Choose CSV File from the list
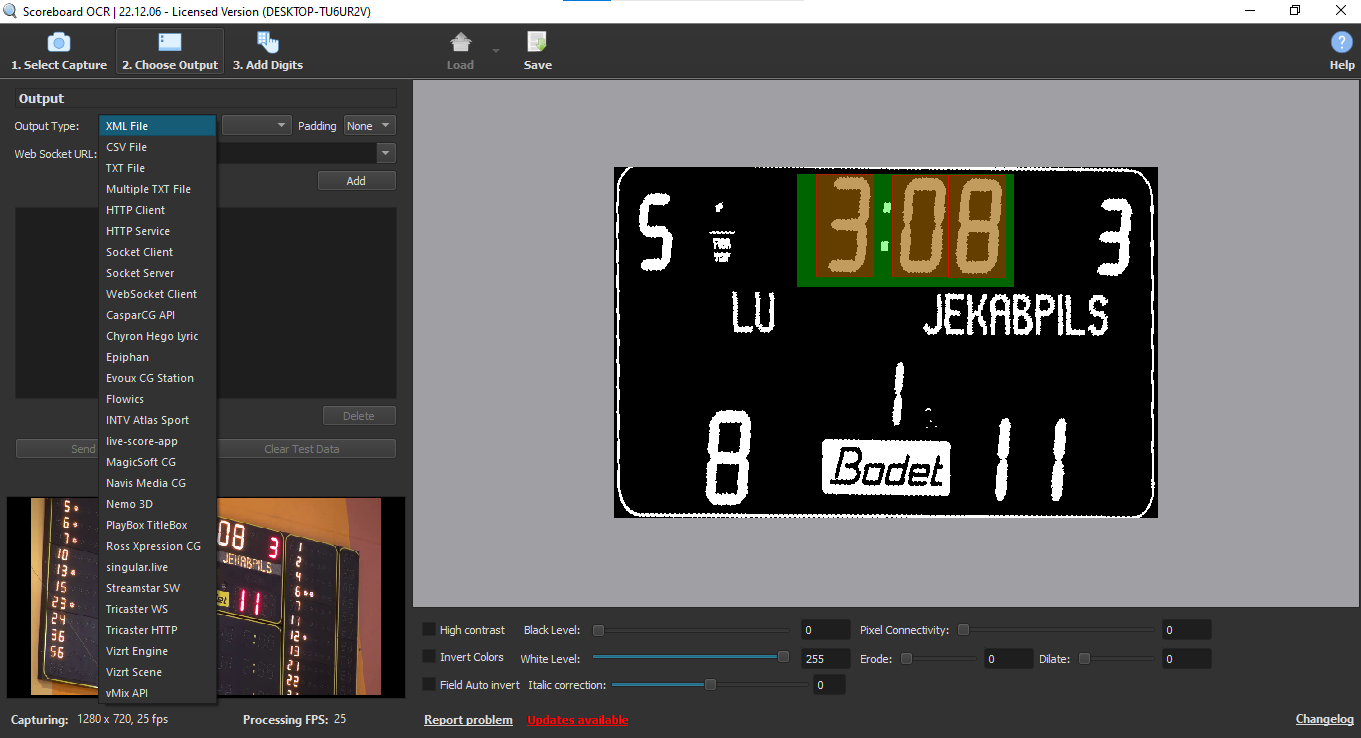The width and height of the screenshot is (1361, 738). (157, 147)
